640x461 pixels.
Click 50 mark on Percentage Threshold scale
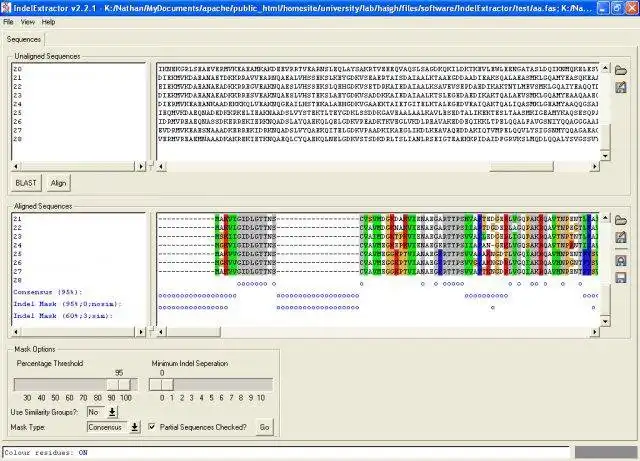pos(55,398)
